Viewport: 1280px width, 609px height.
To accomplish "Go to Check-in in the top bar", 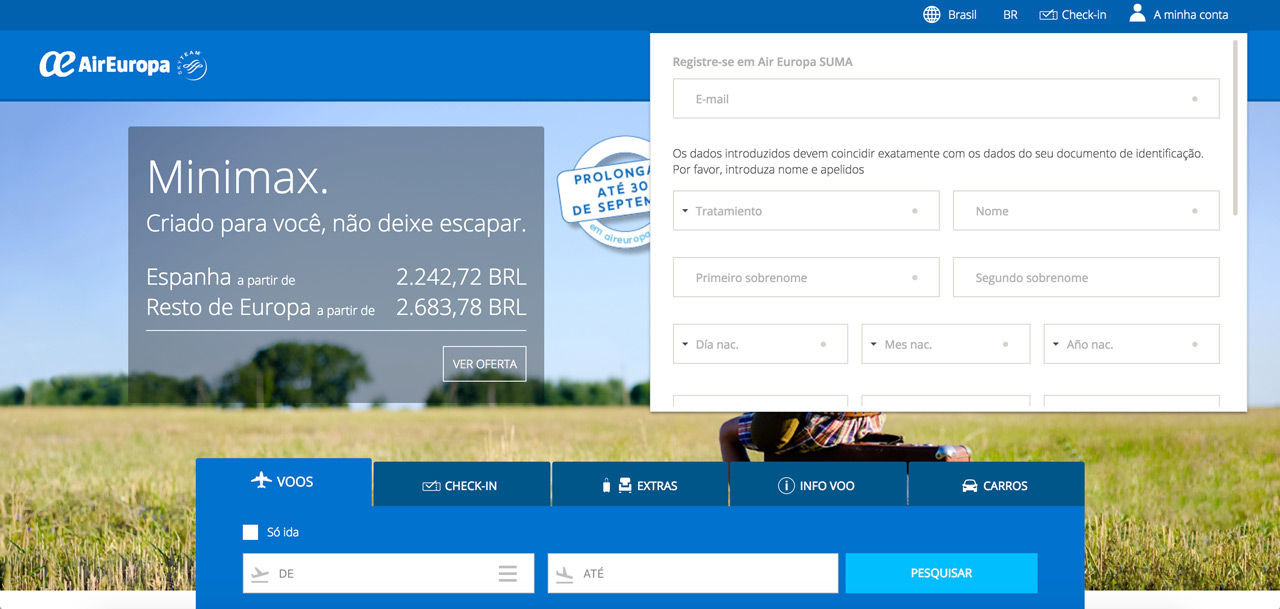I will tap(1073, 15).
